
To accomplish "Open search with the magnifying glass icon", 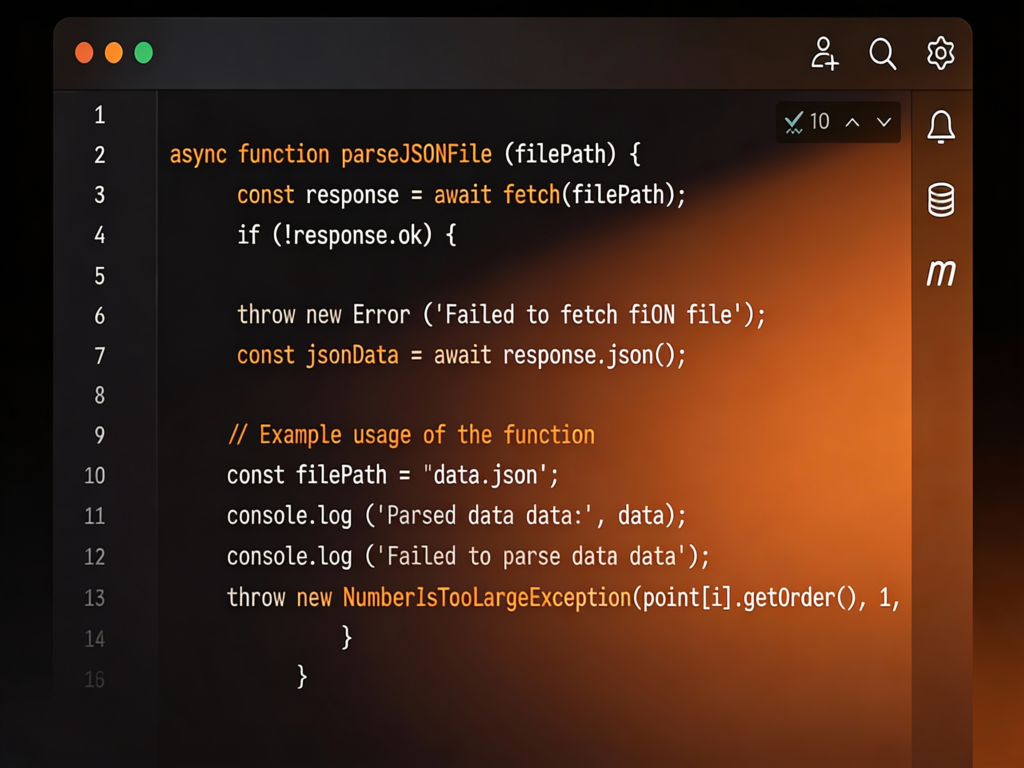I will (882, 53).
